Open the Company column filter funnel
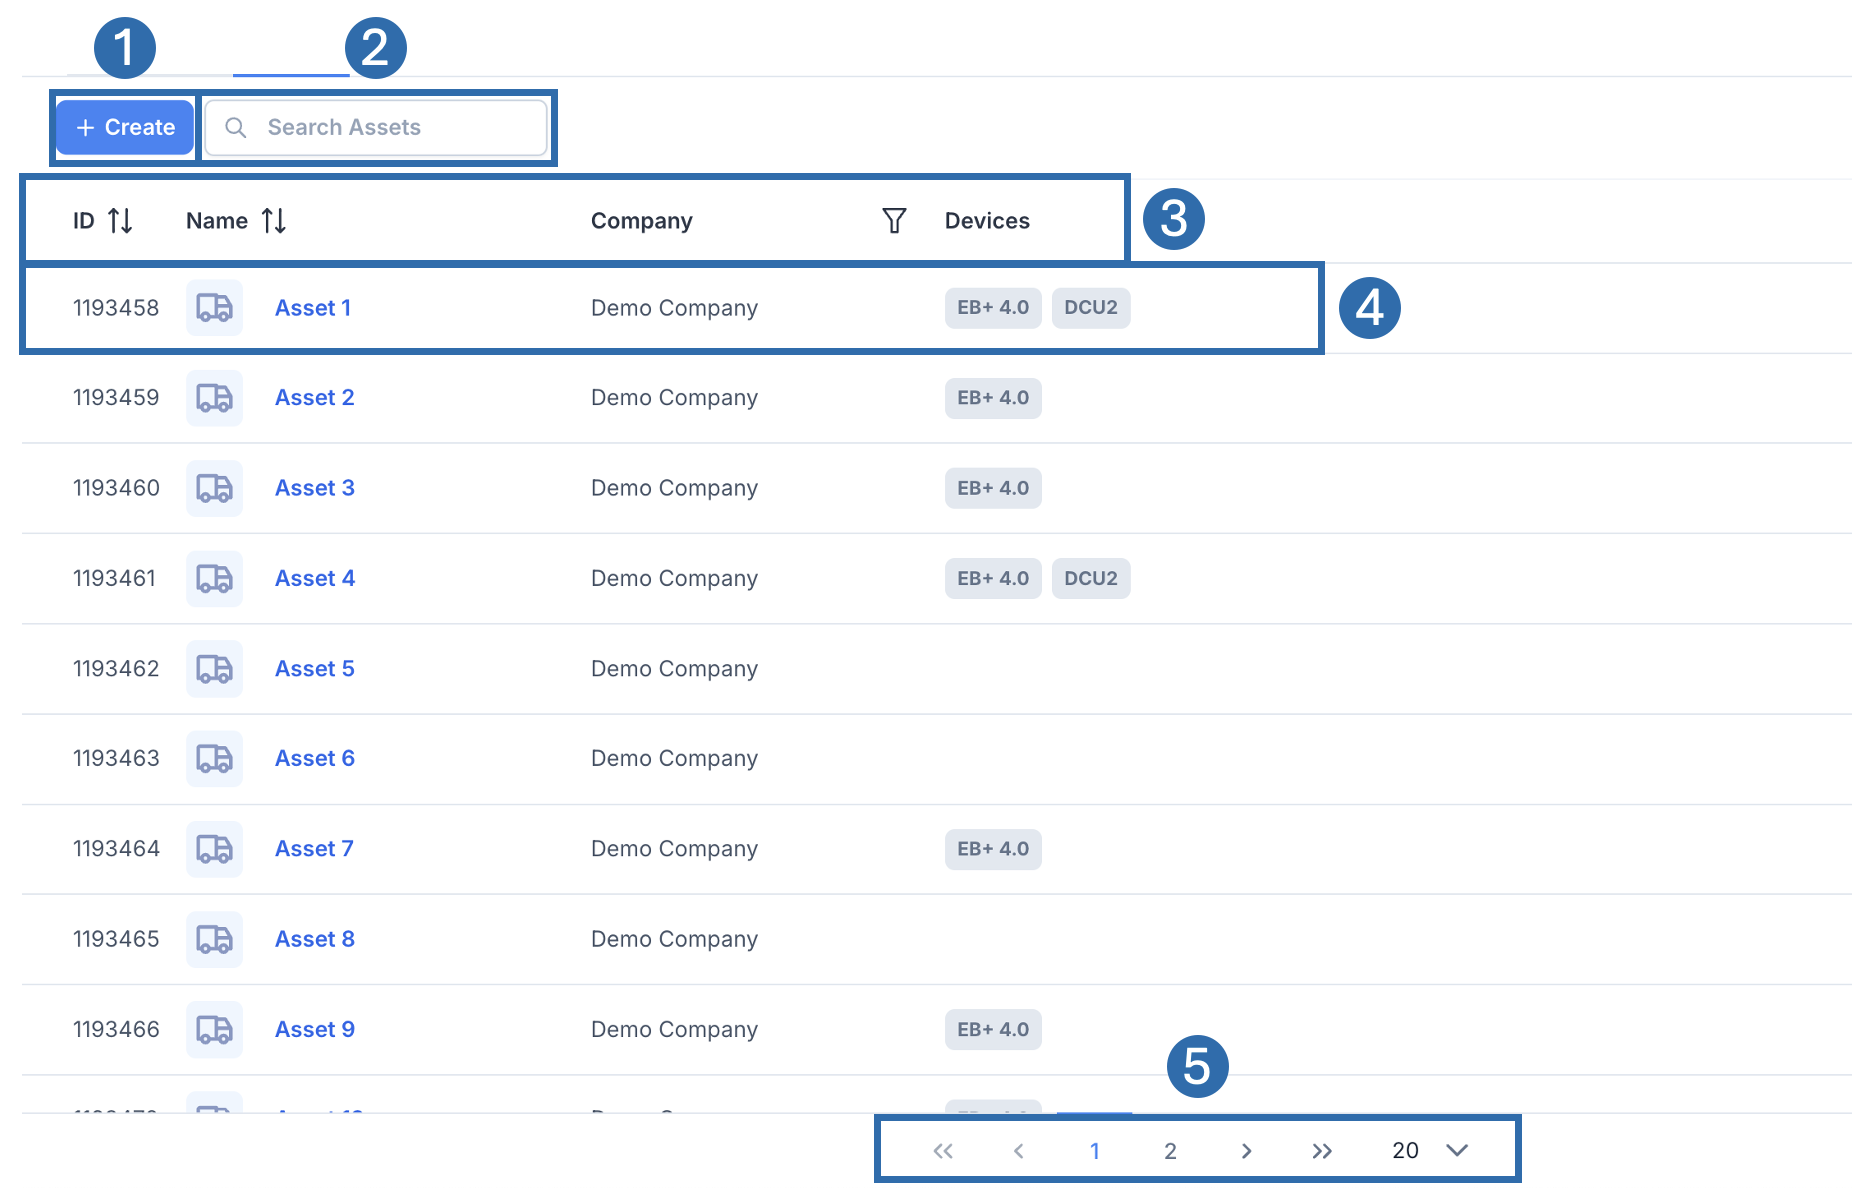Viewport: 1852px width, 1196px height. pyautogui.click(x=894, y=221)
